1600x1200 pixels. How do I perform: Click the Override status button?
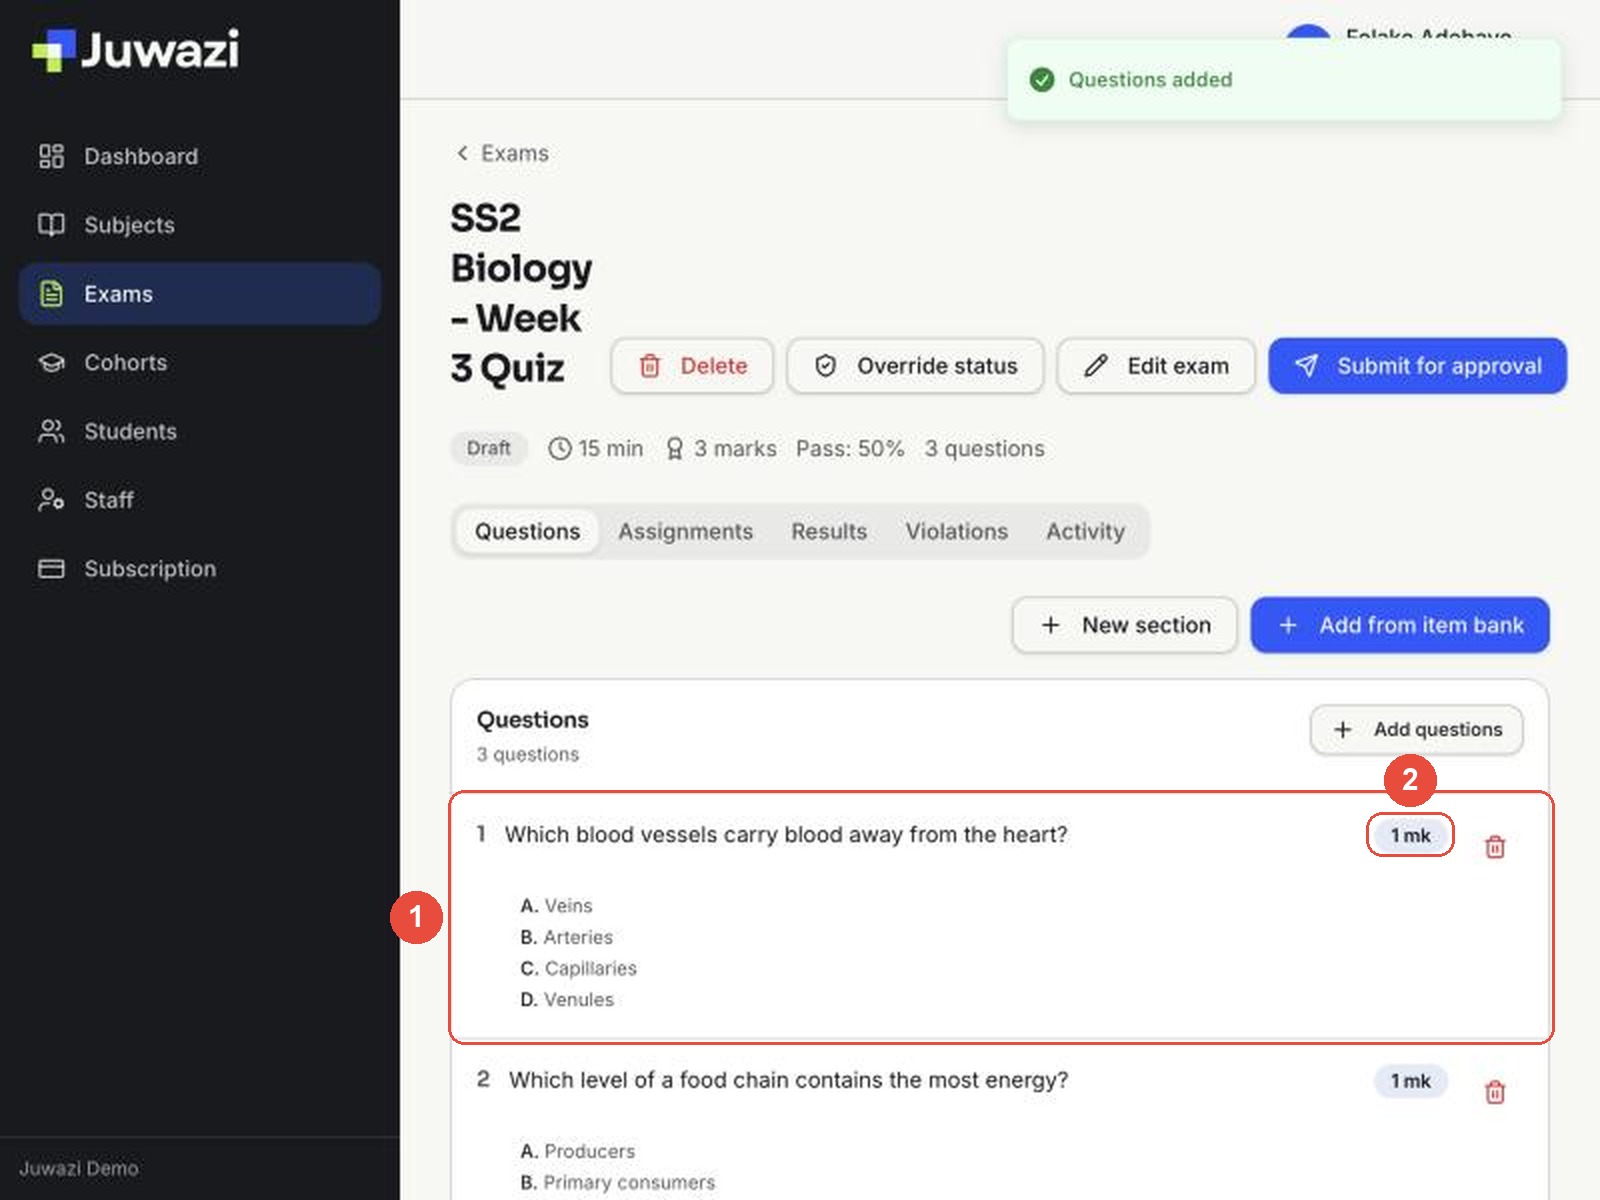pyautogui.click(x=916, y=366)
